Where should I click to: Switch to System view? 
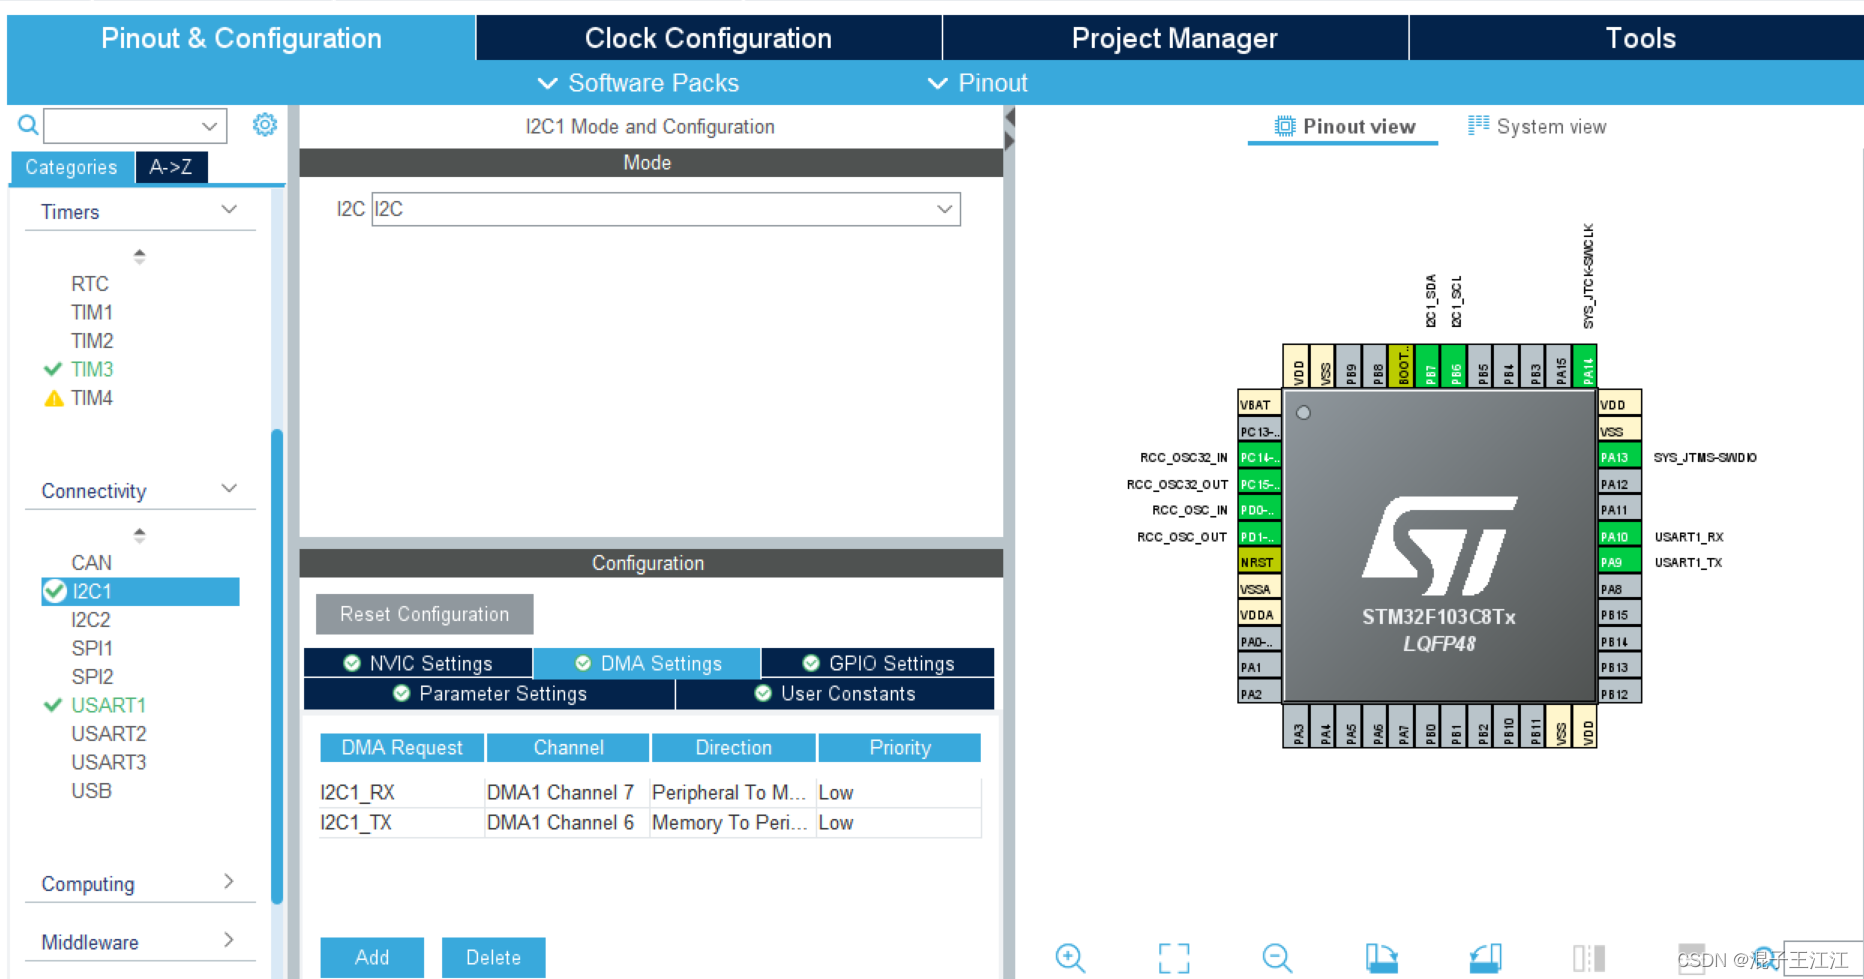(1537, 126)
